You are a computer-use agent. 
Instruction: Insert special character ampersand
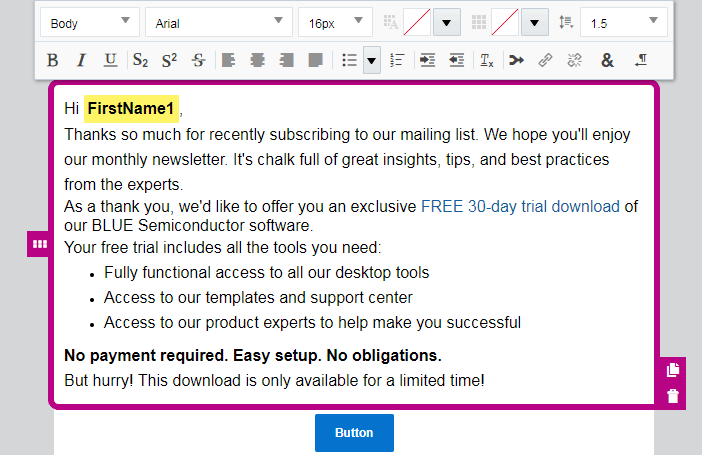coord(607,60)
